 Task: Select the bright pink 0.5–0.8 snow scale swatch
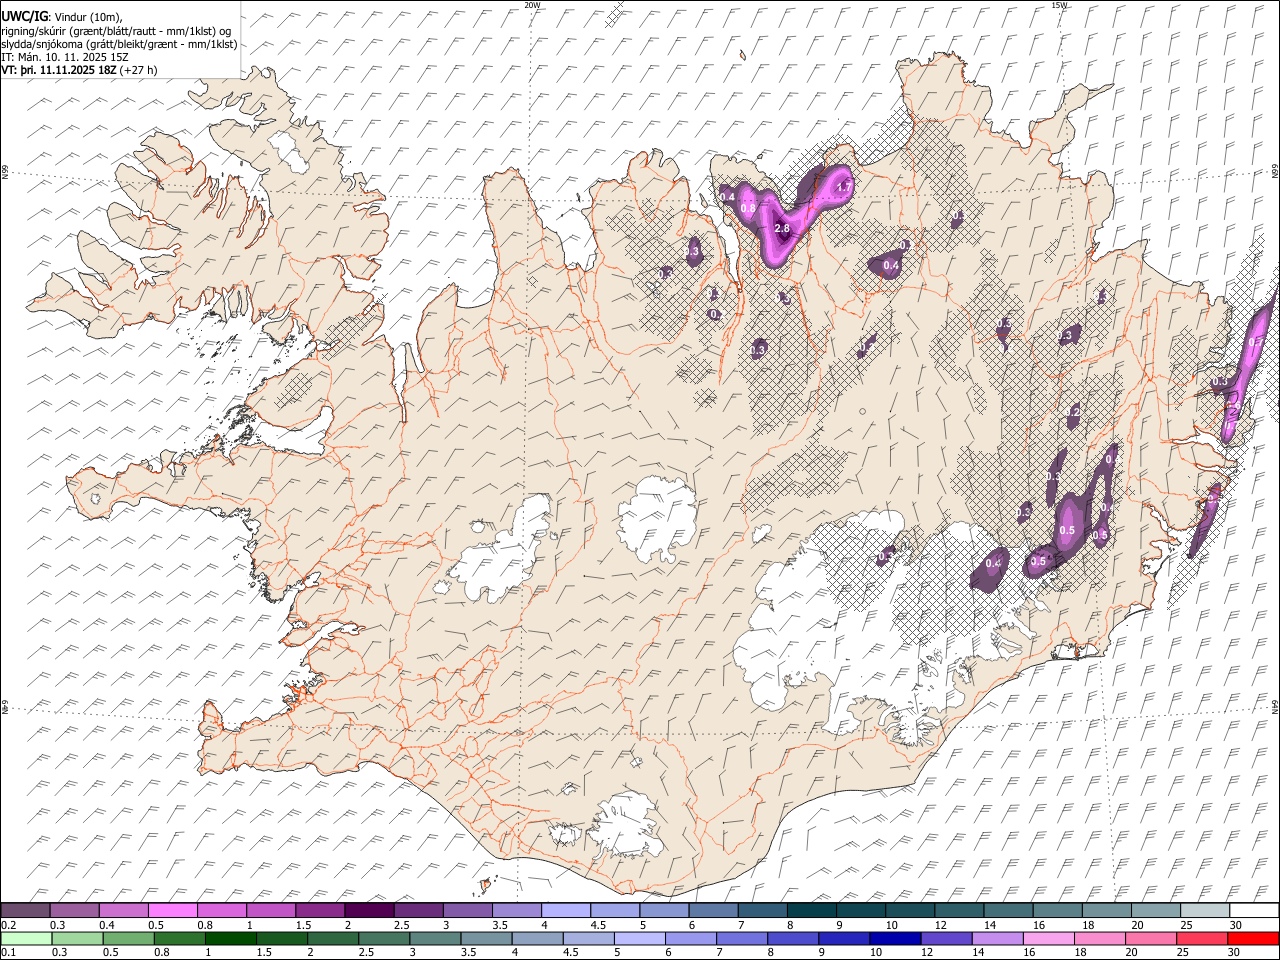point(173,911)
